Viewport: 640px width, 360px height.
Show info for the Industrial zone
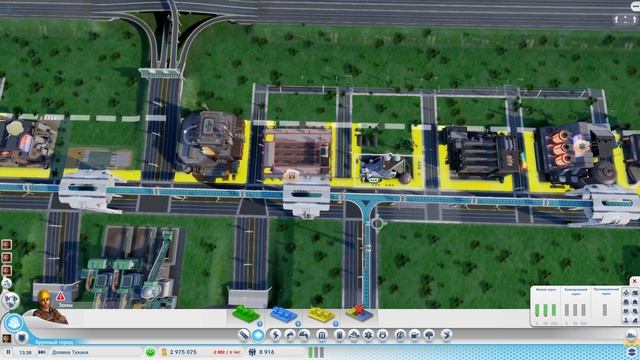click(335, 324)
